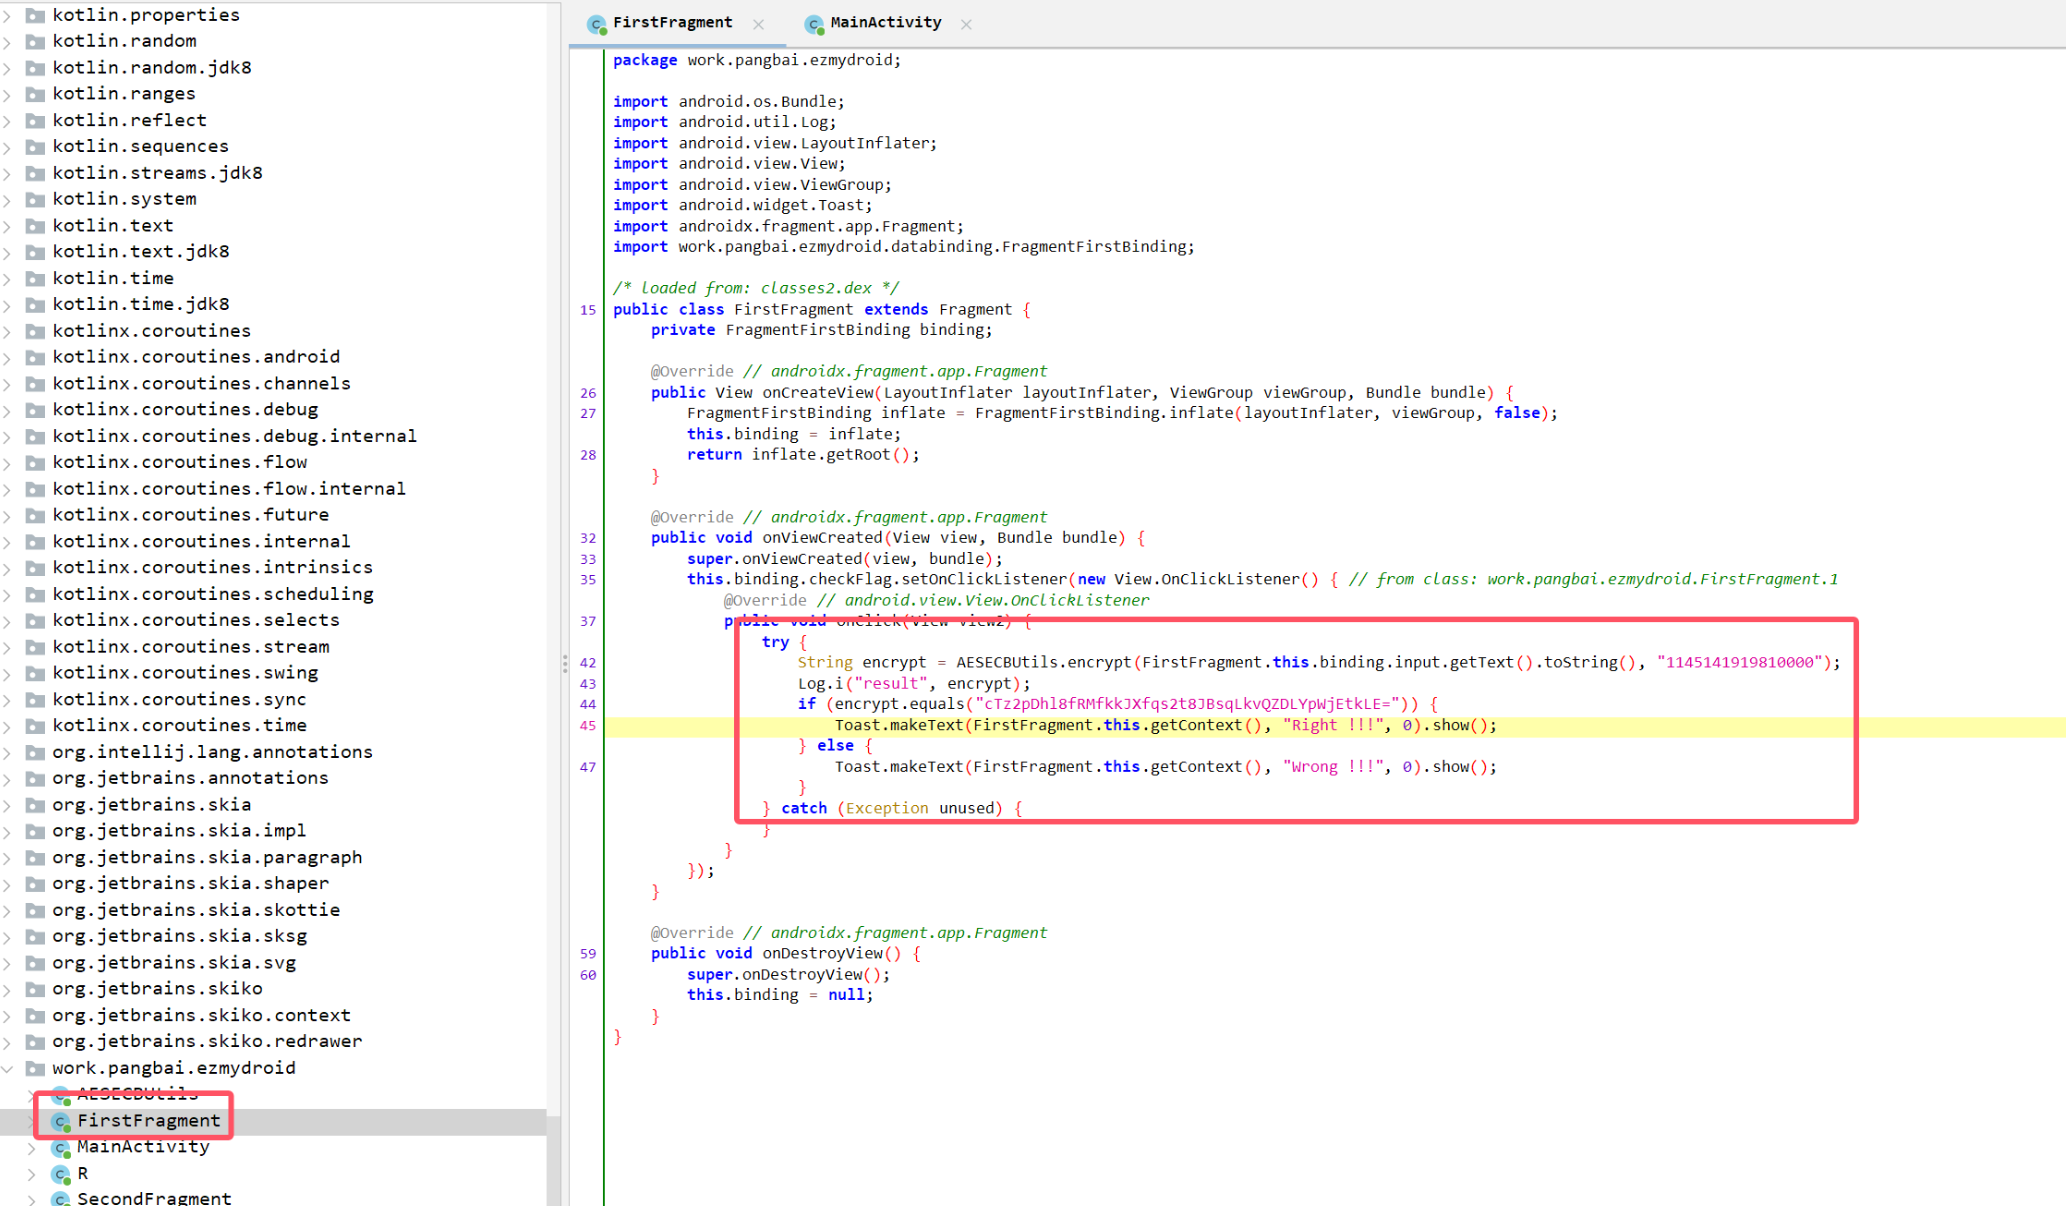2066x1206 pixels.
Task: Click the MainActivity class icon in tree
Action: tap(62, 1148)
